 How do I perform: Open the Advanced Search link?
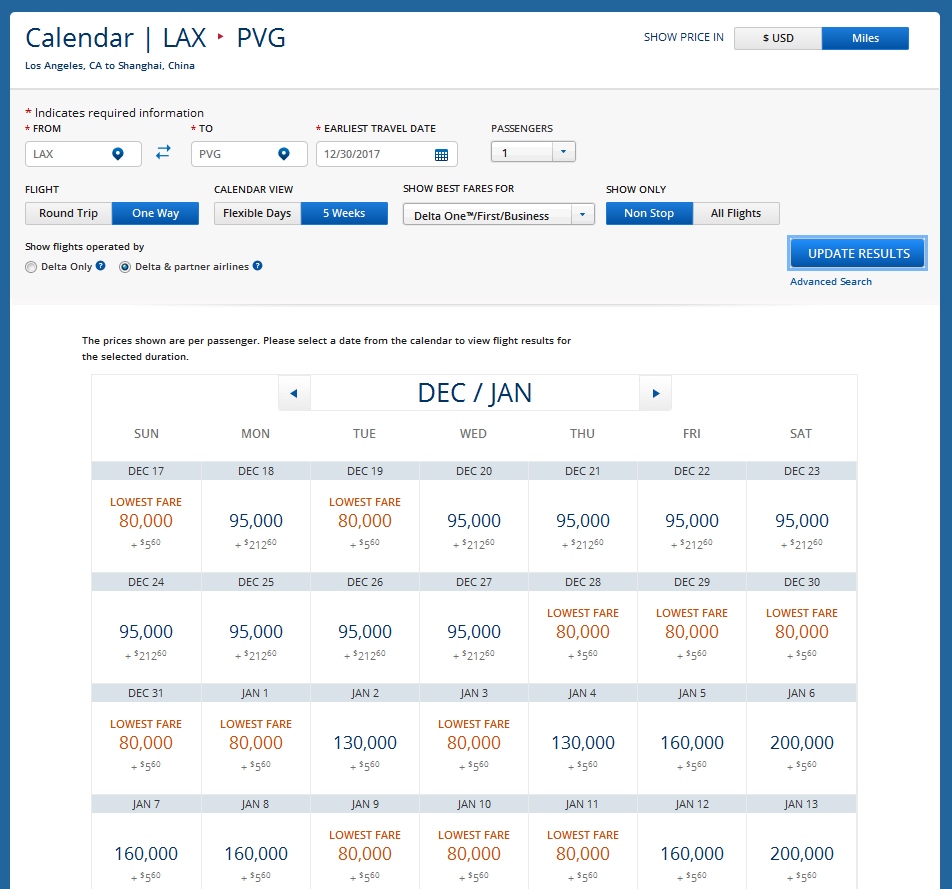(830, 282)
